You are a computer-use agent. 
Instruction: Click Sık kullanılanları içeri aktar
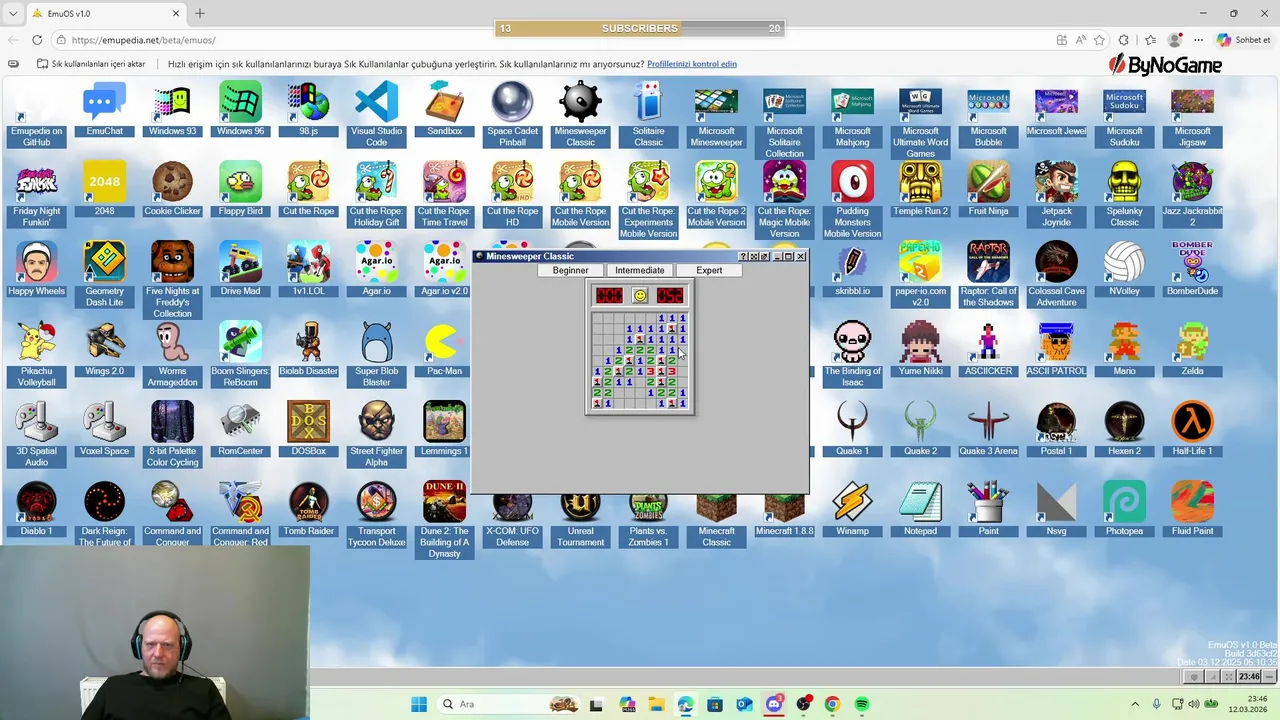pos(91,64)
